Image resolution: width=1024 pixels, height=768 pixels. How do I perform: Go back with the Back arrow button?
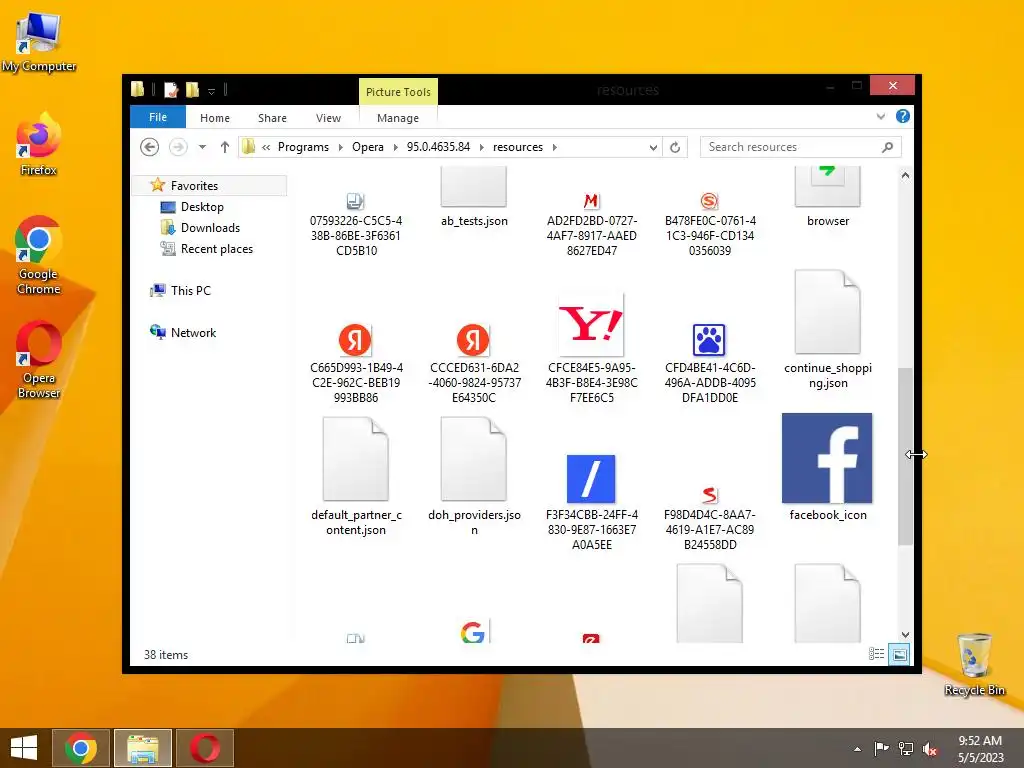[150, 147]
